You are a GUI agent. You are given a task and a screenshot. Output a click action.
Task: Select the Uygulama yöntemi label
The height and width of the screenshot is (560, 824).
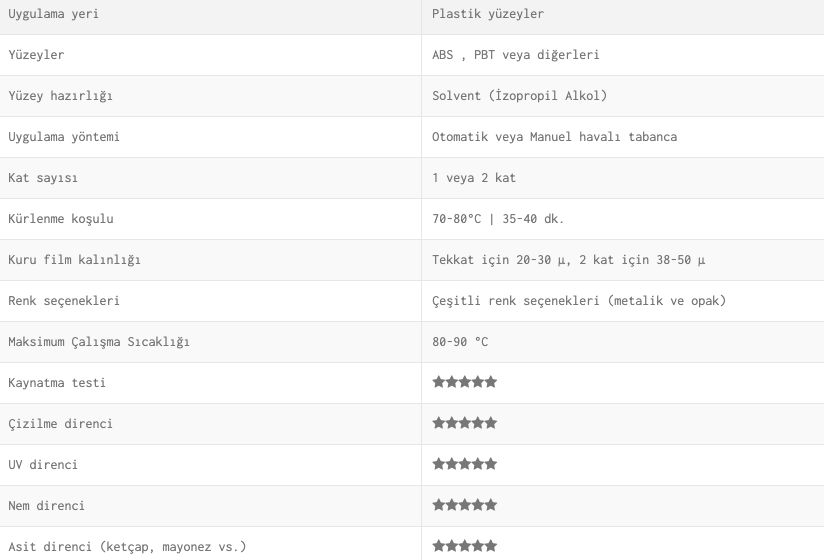64,137
